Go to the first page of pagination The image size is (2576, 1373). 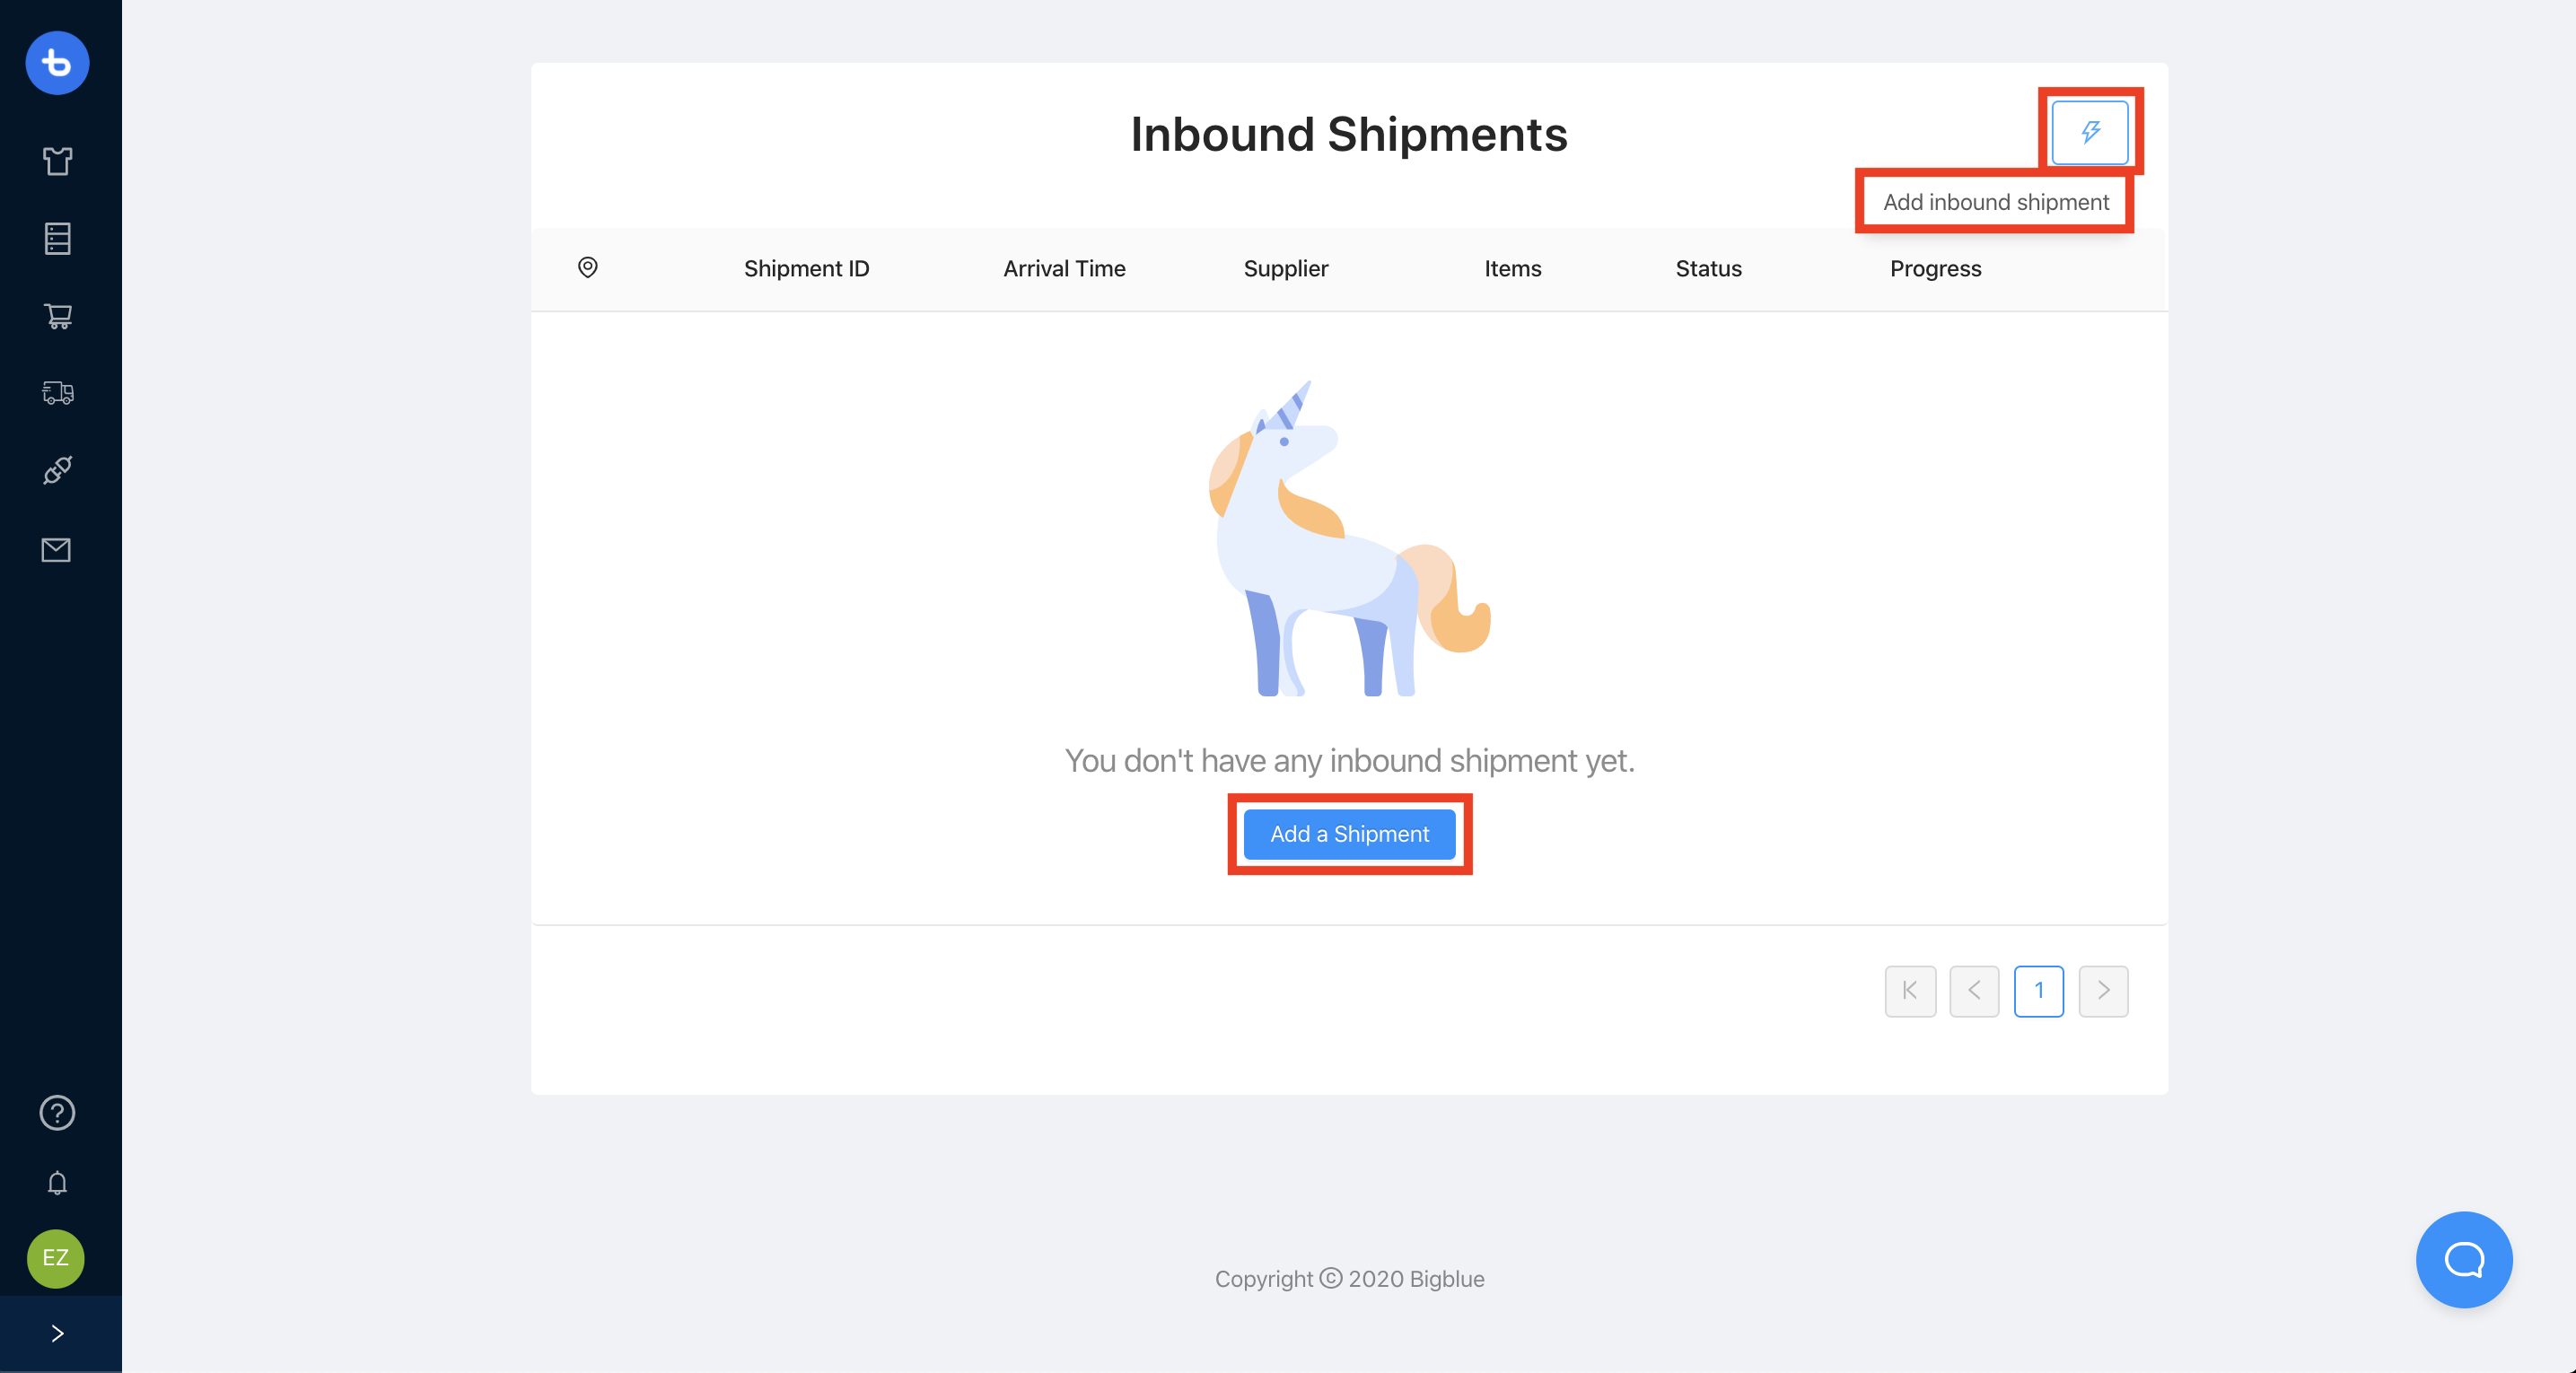click(x=1910, y=991)
